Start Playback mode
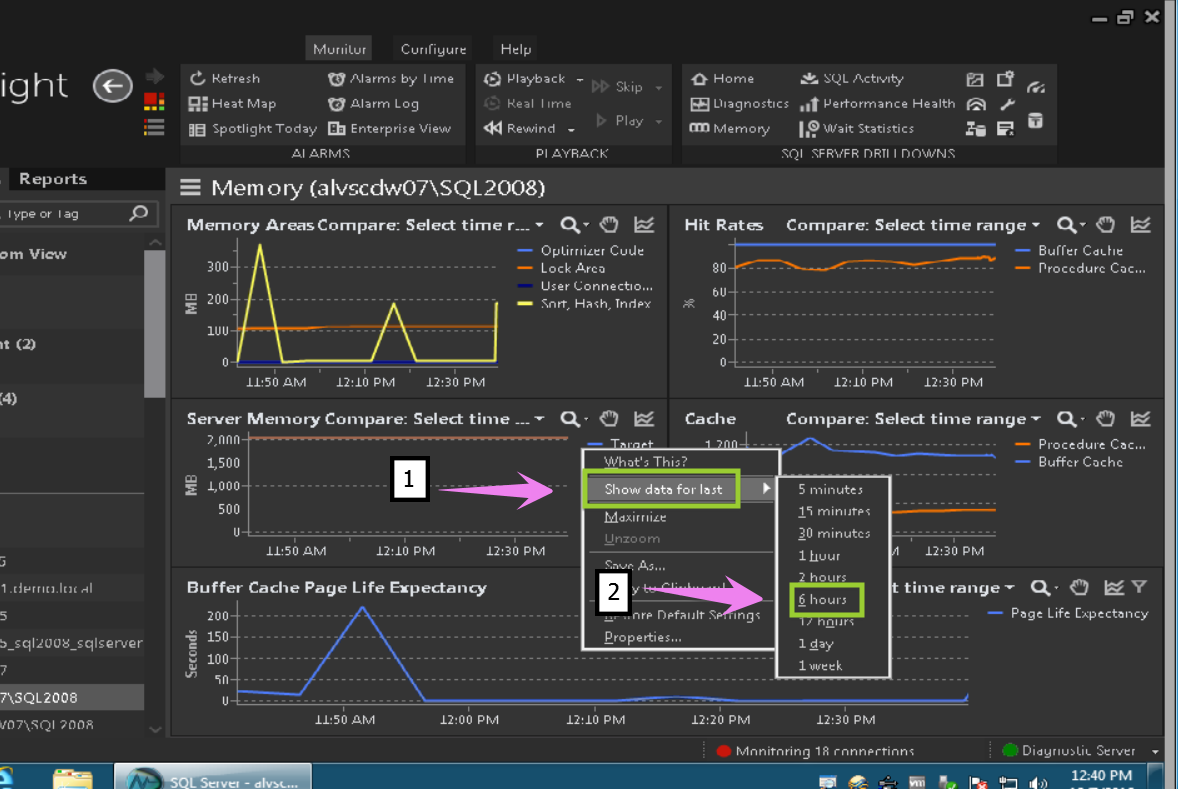Screen dimensions: 1178x789 tap(524, 78)
